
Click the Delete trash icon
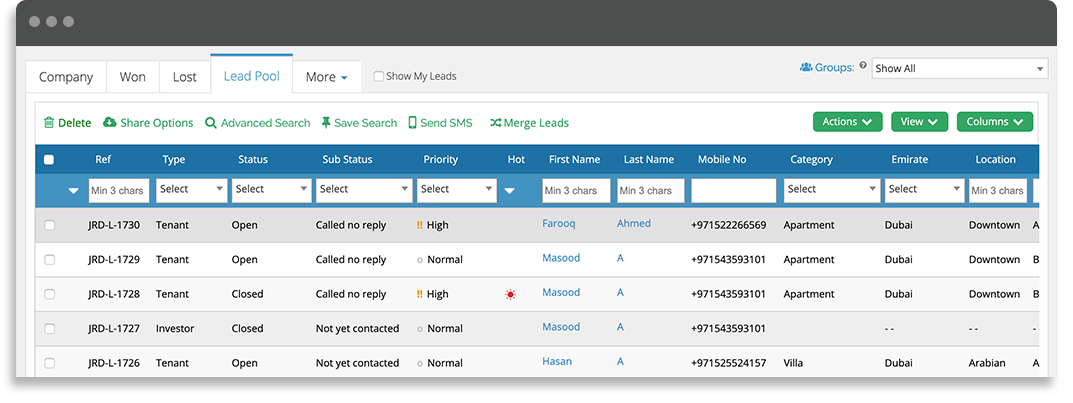pyautogui.click(x=49, y=123)
